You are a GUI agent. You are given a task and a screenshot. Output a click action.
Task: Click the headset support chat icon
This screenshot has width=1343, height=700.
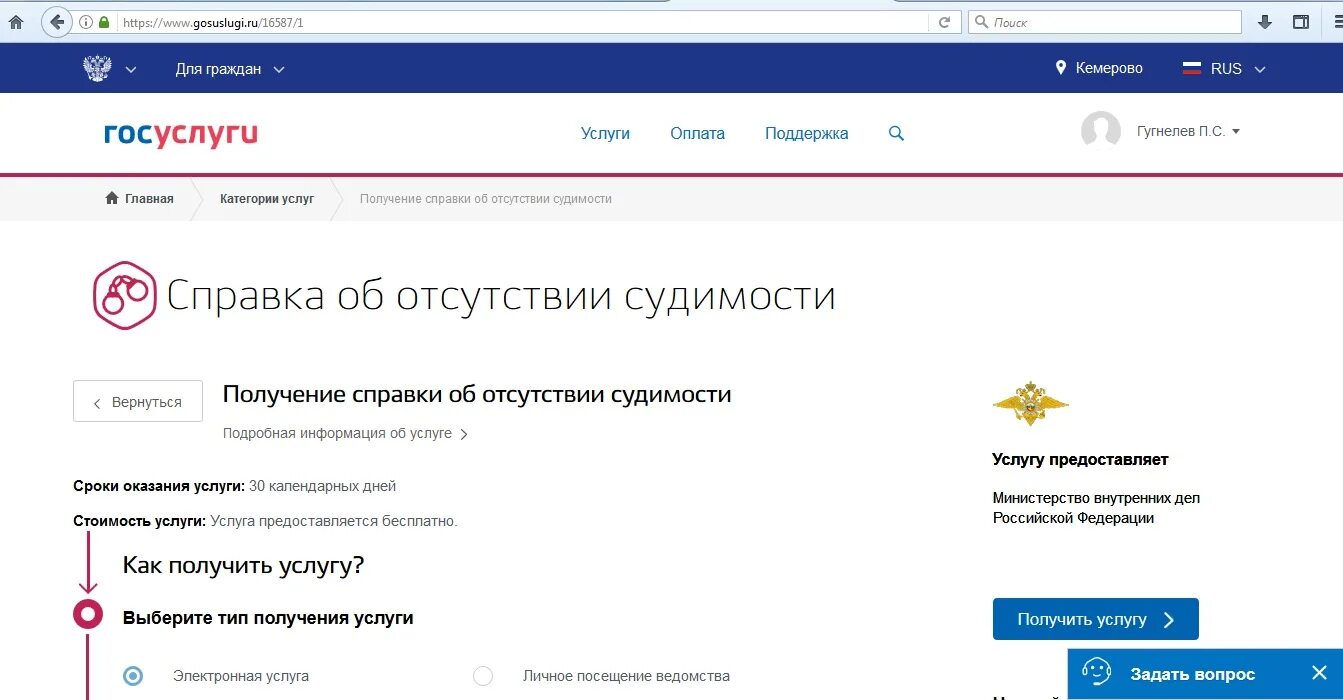(1097, 673)
